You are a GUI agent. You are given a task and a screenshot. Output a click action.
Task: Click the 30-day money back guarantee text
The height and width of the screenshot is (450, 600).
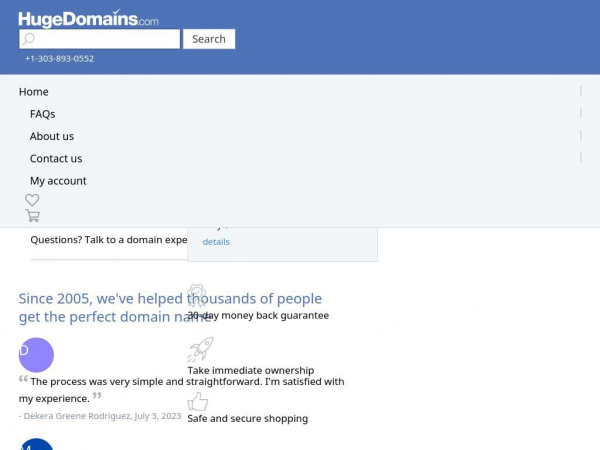258,315
